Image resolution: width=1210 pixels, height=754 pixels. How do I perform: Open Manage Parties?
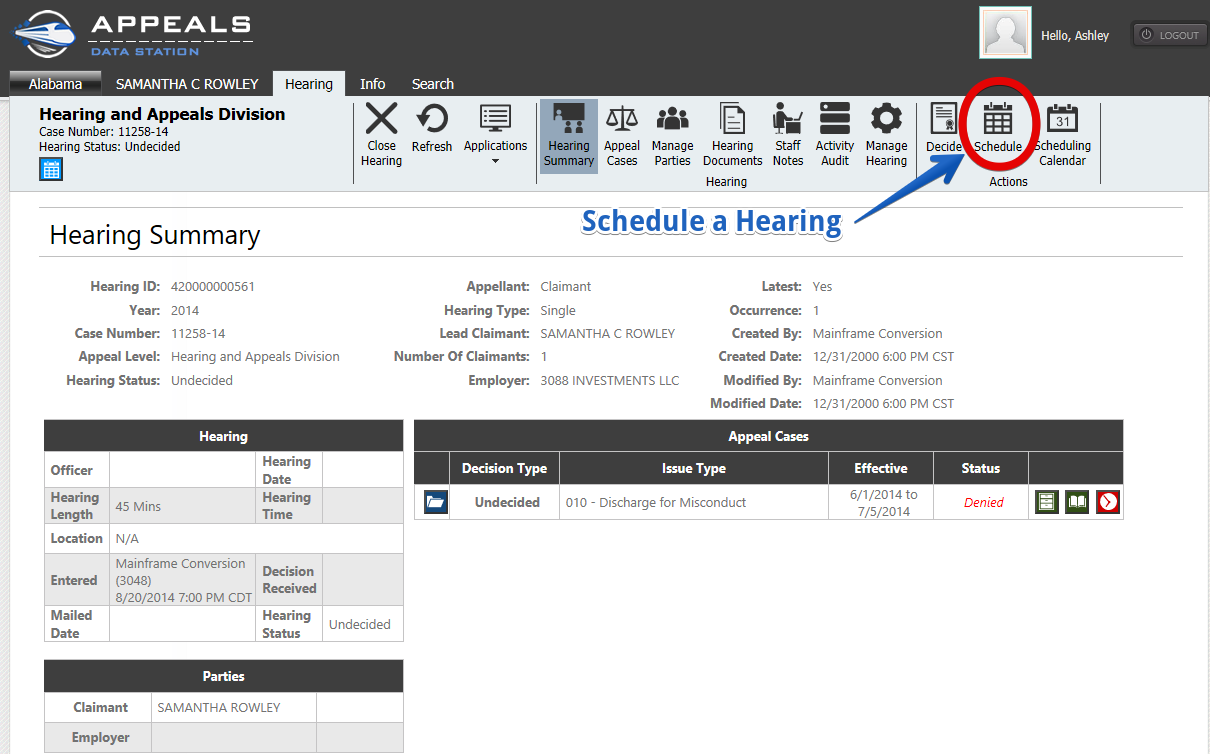coord(673,135)
